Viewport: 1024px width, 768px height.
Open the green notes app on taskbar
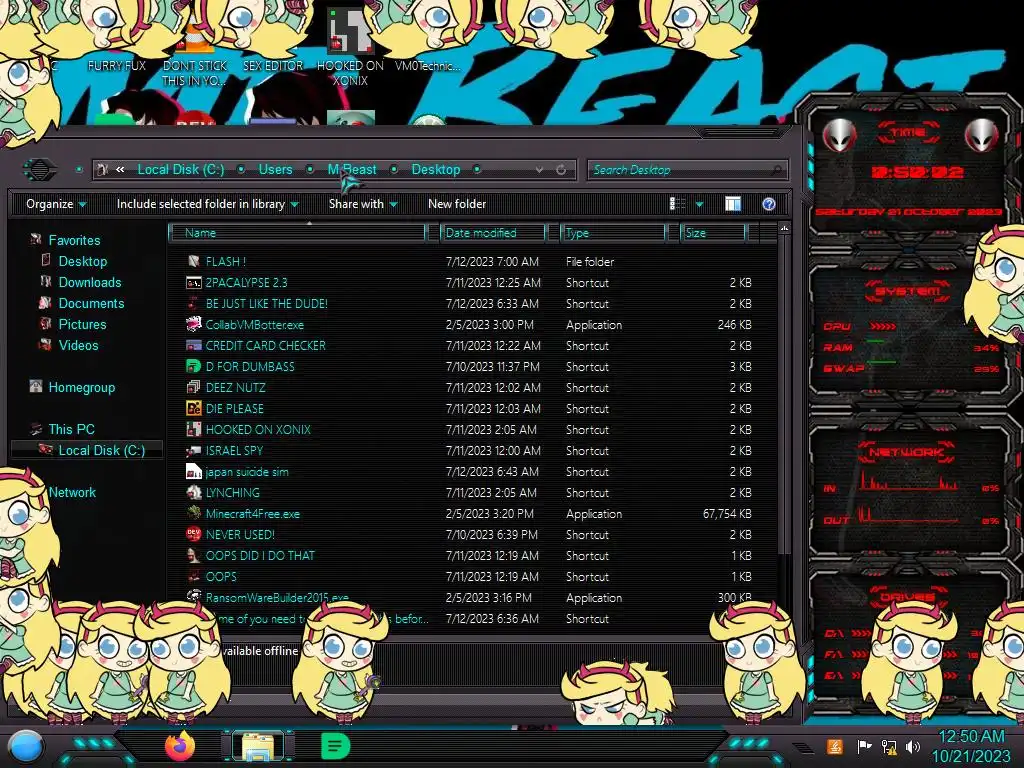point(335,746)
